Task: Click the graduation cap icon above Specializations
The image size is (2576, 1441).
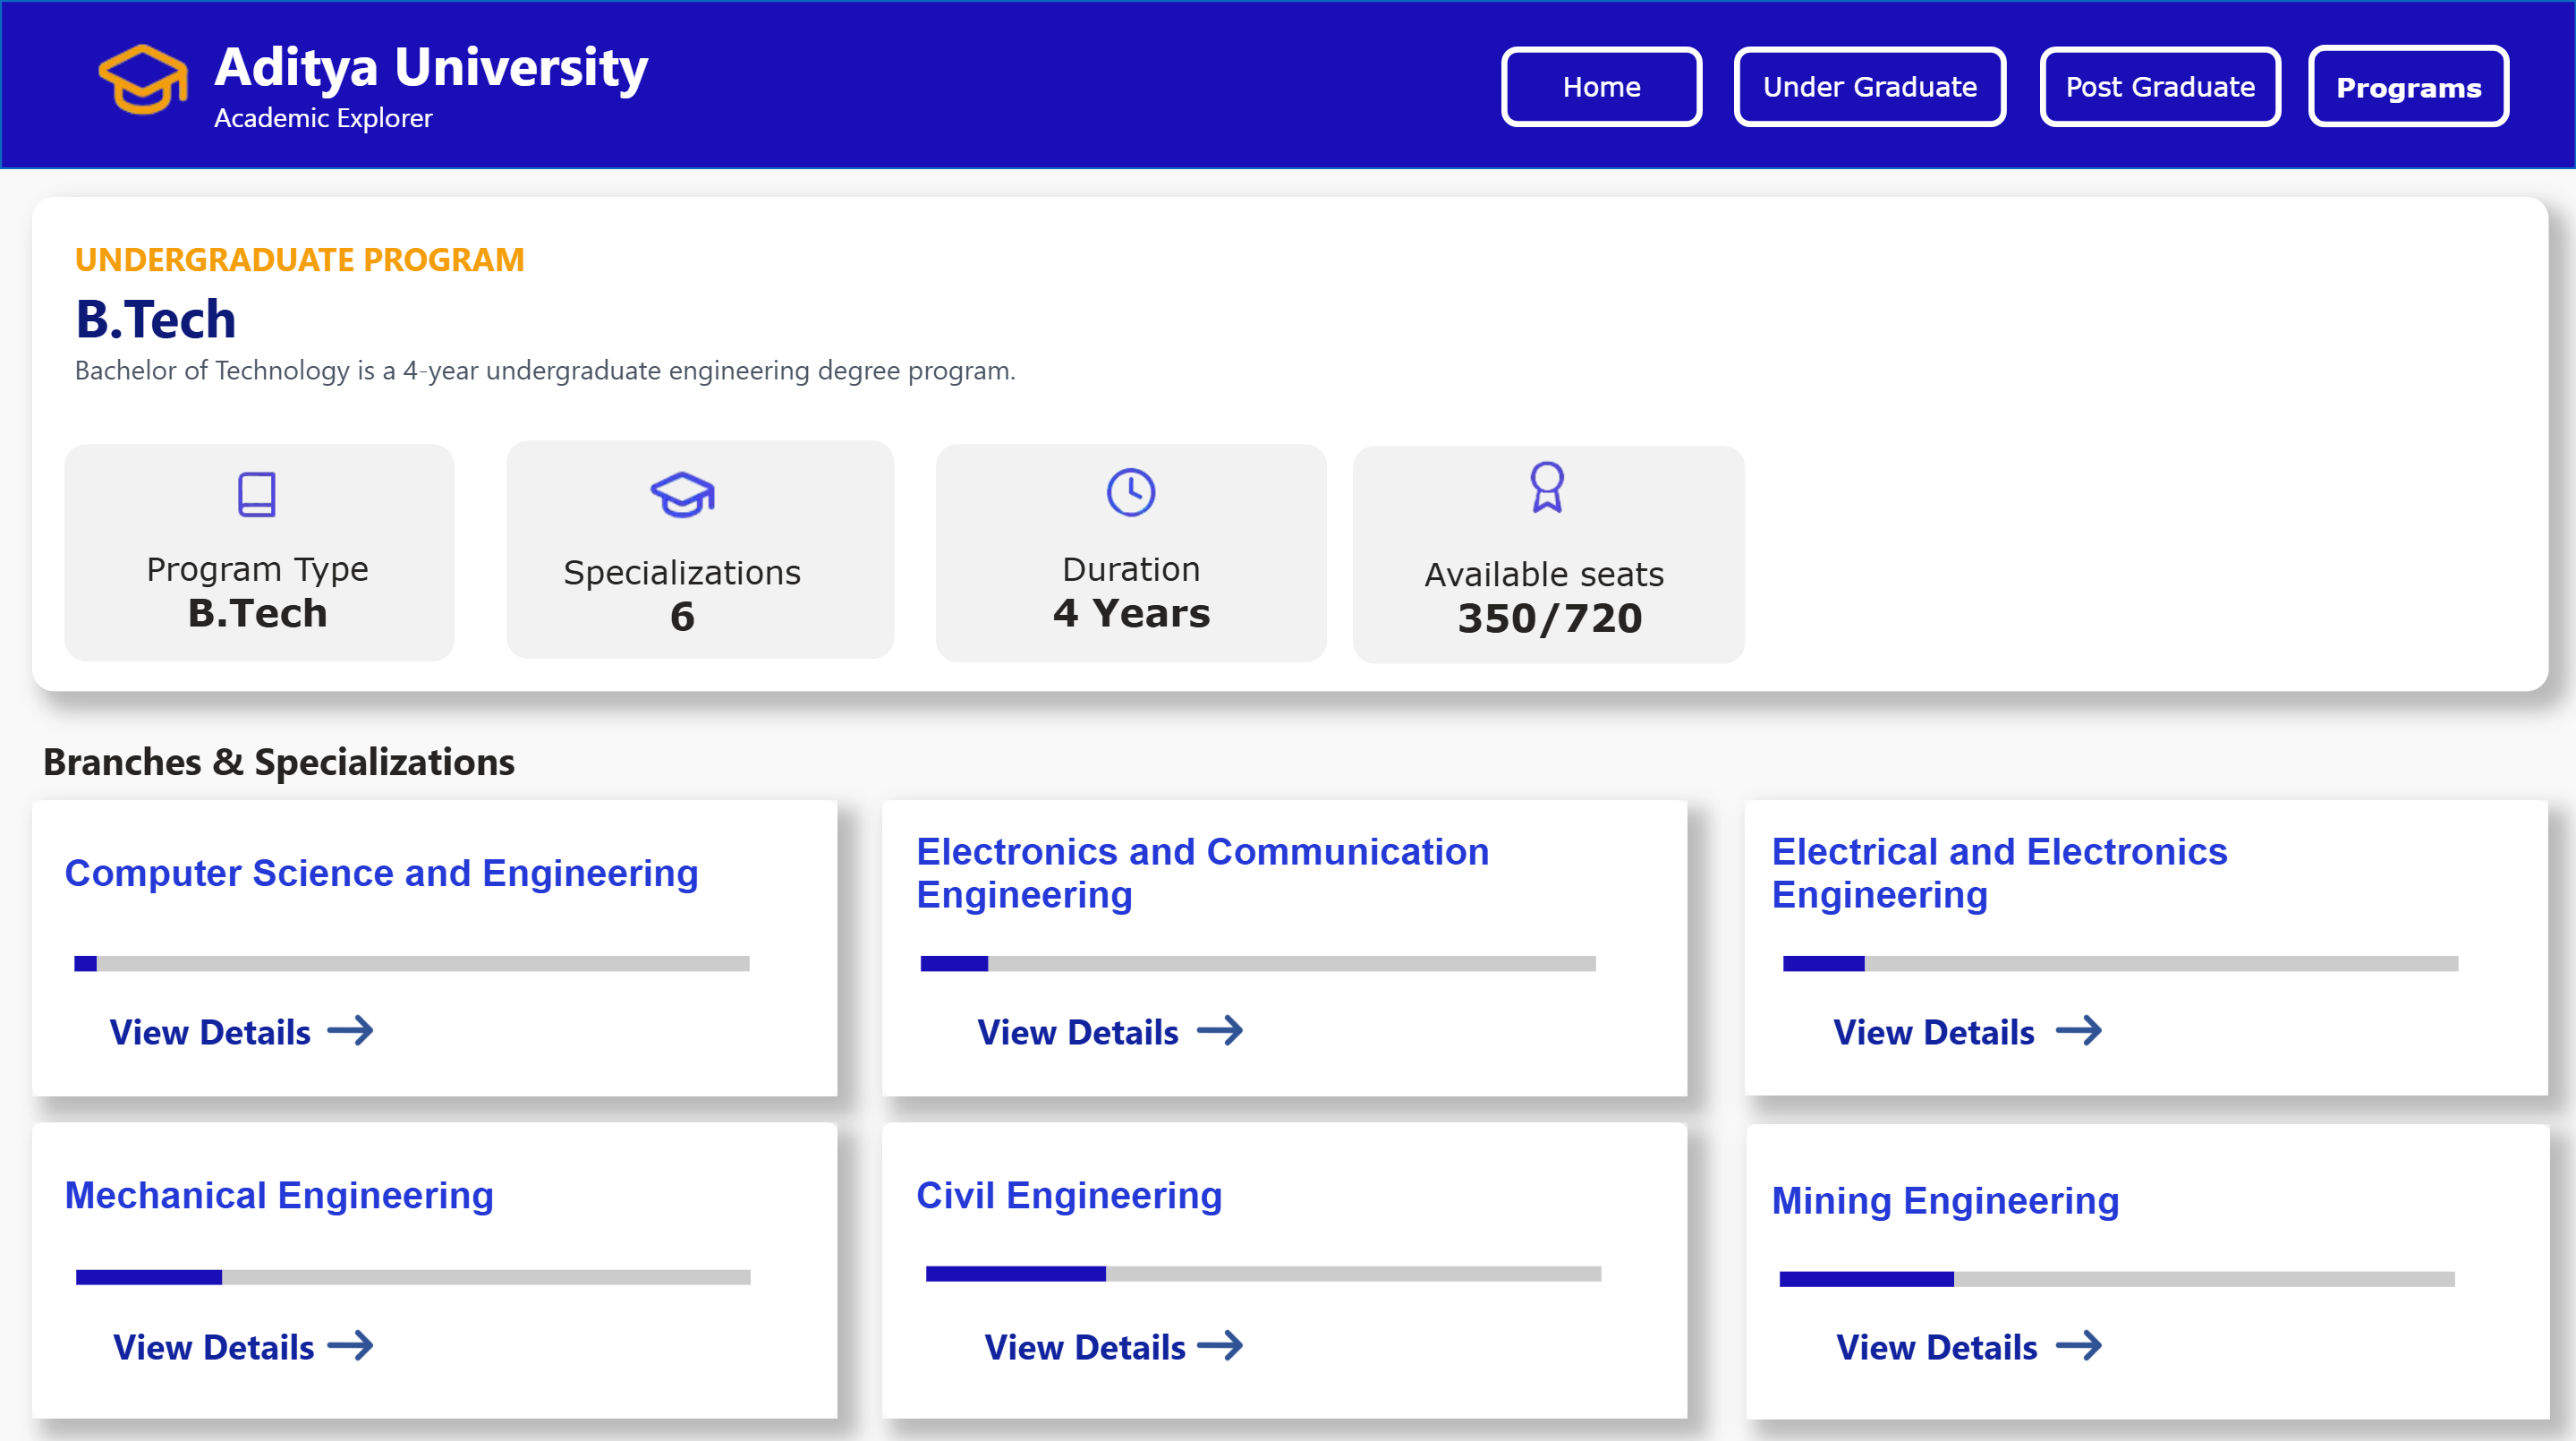Action: [681, 493]
